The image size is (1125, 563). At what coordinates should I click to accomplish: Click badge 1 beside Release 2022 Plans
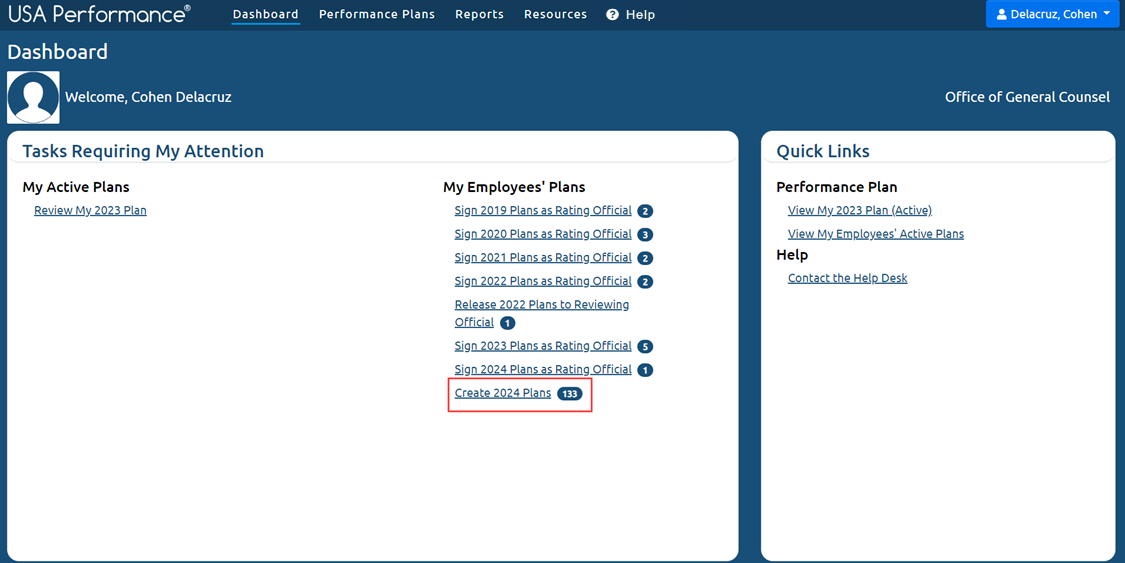(507, 323)
